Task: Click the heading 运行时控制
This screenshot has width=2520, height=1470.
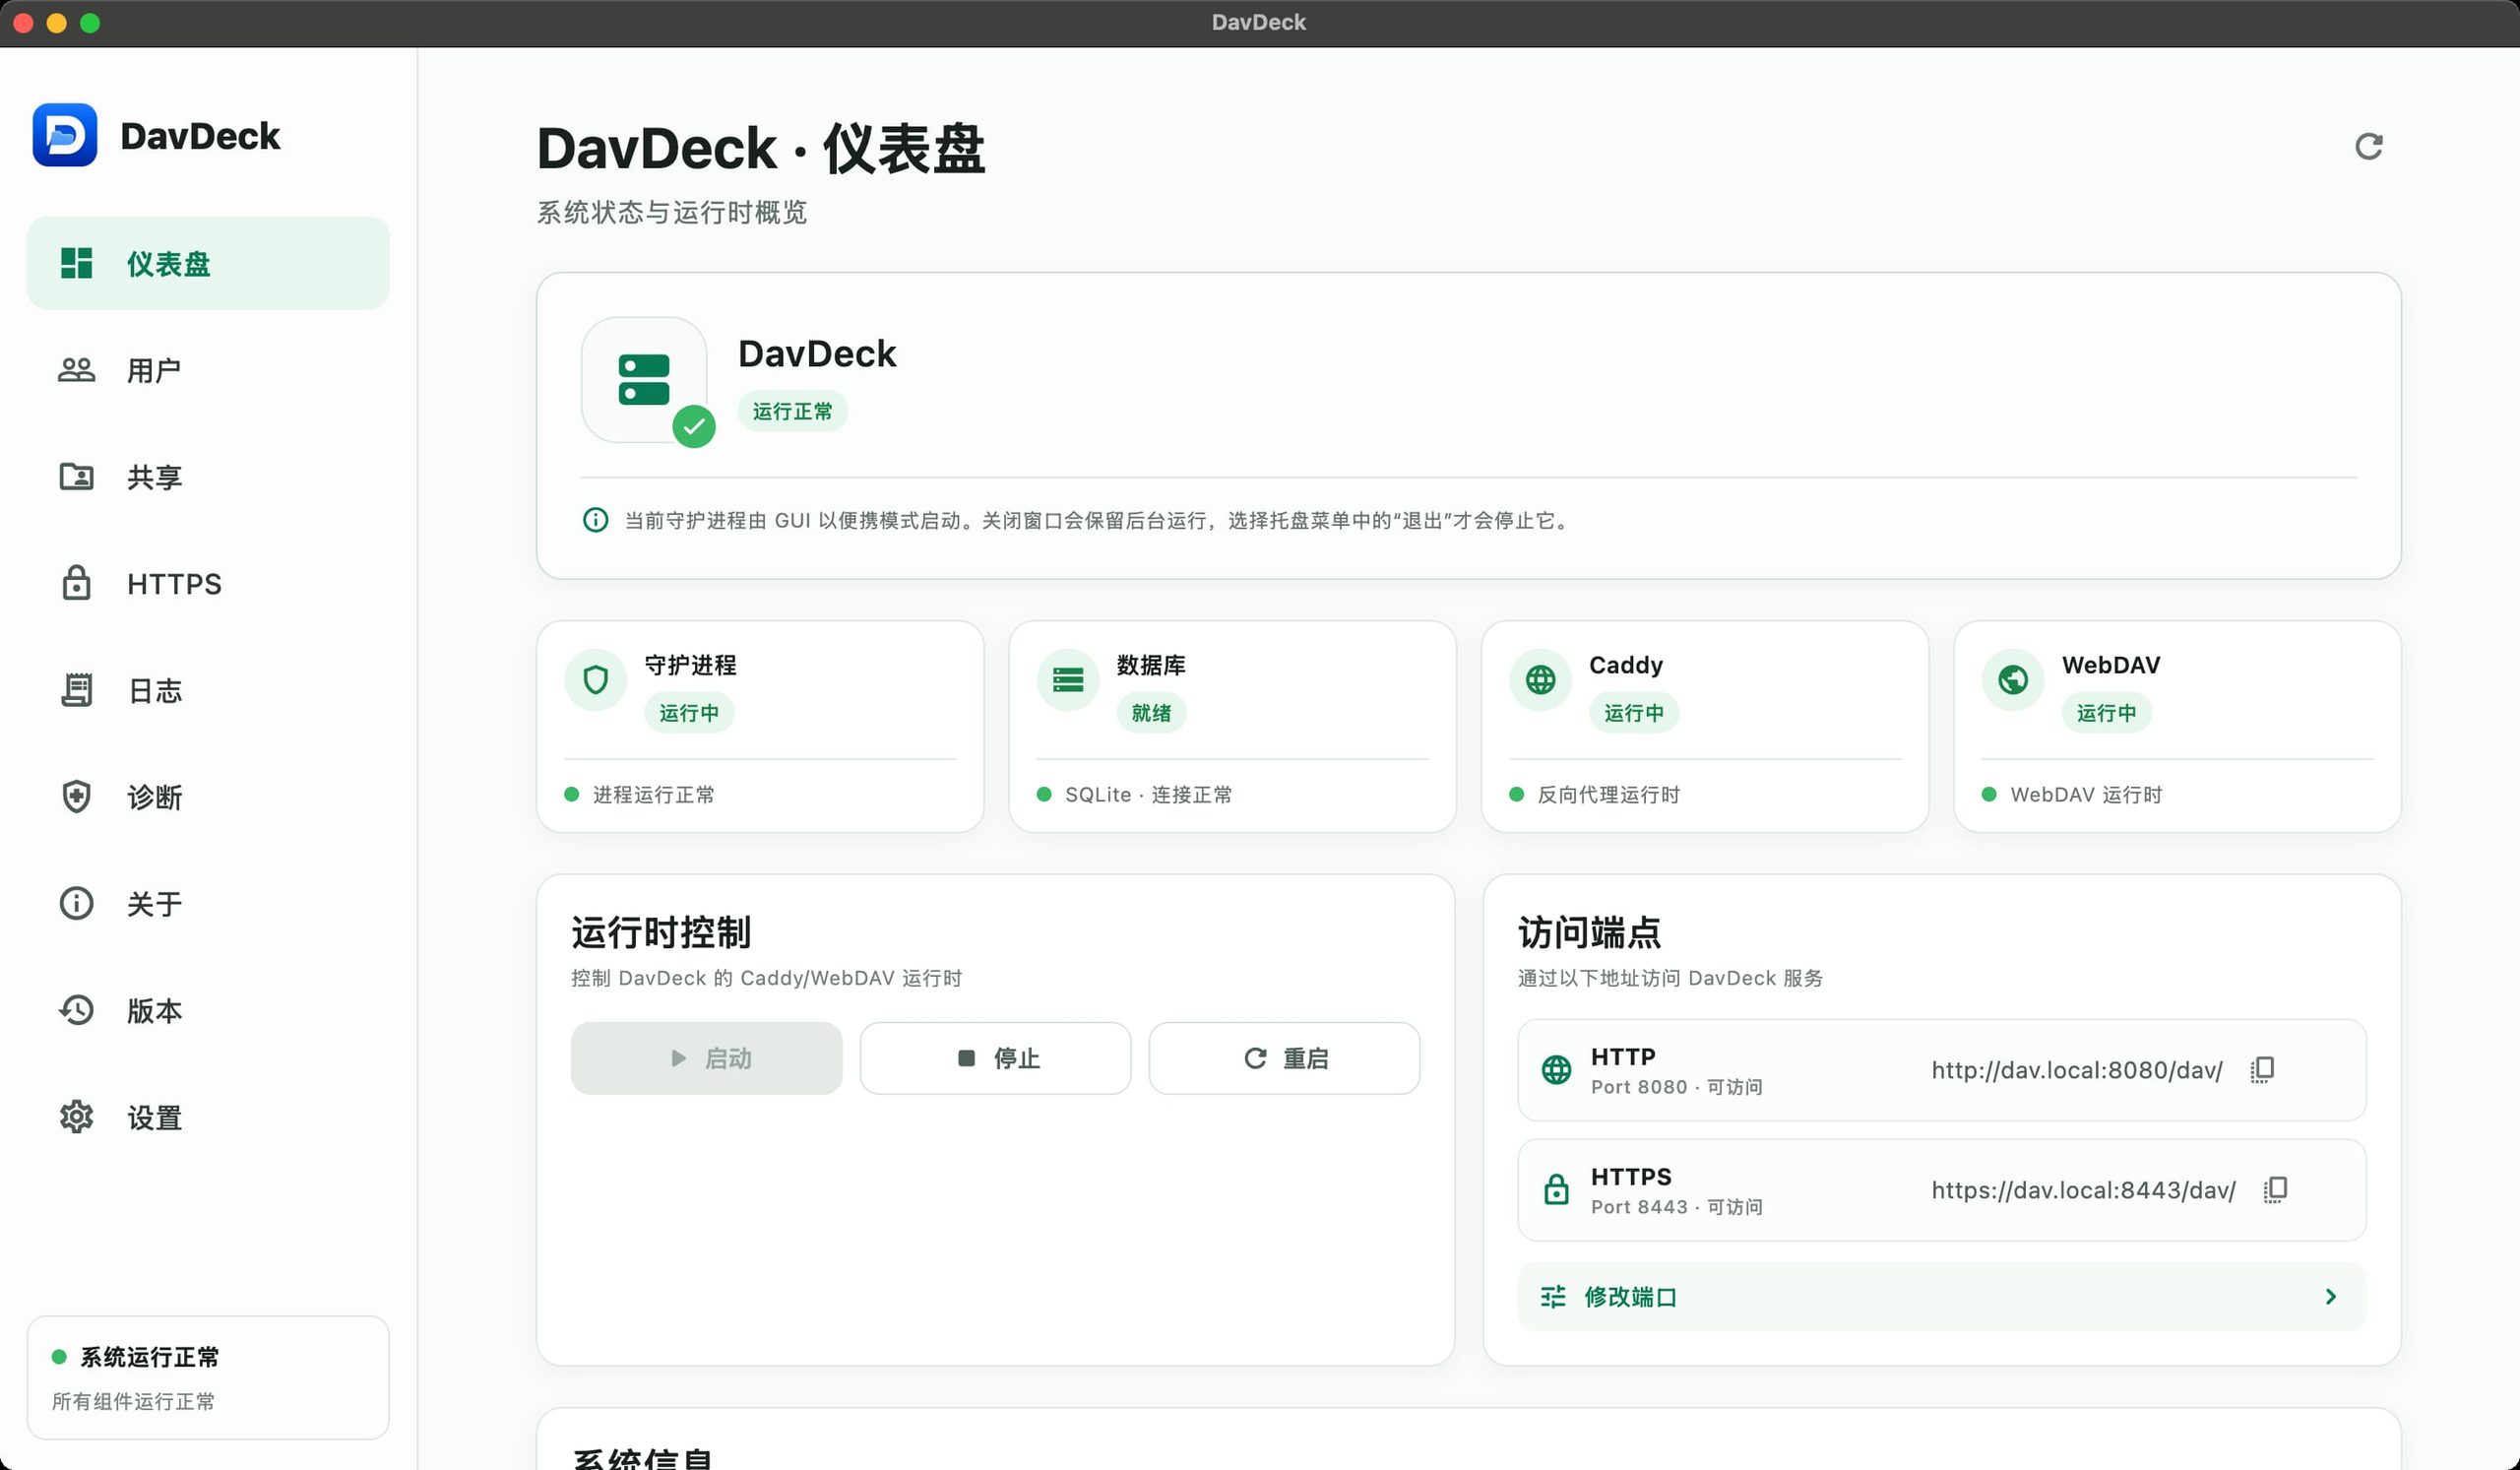Action: (661, 932)
